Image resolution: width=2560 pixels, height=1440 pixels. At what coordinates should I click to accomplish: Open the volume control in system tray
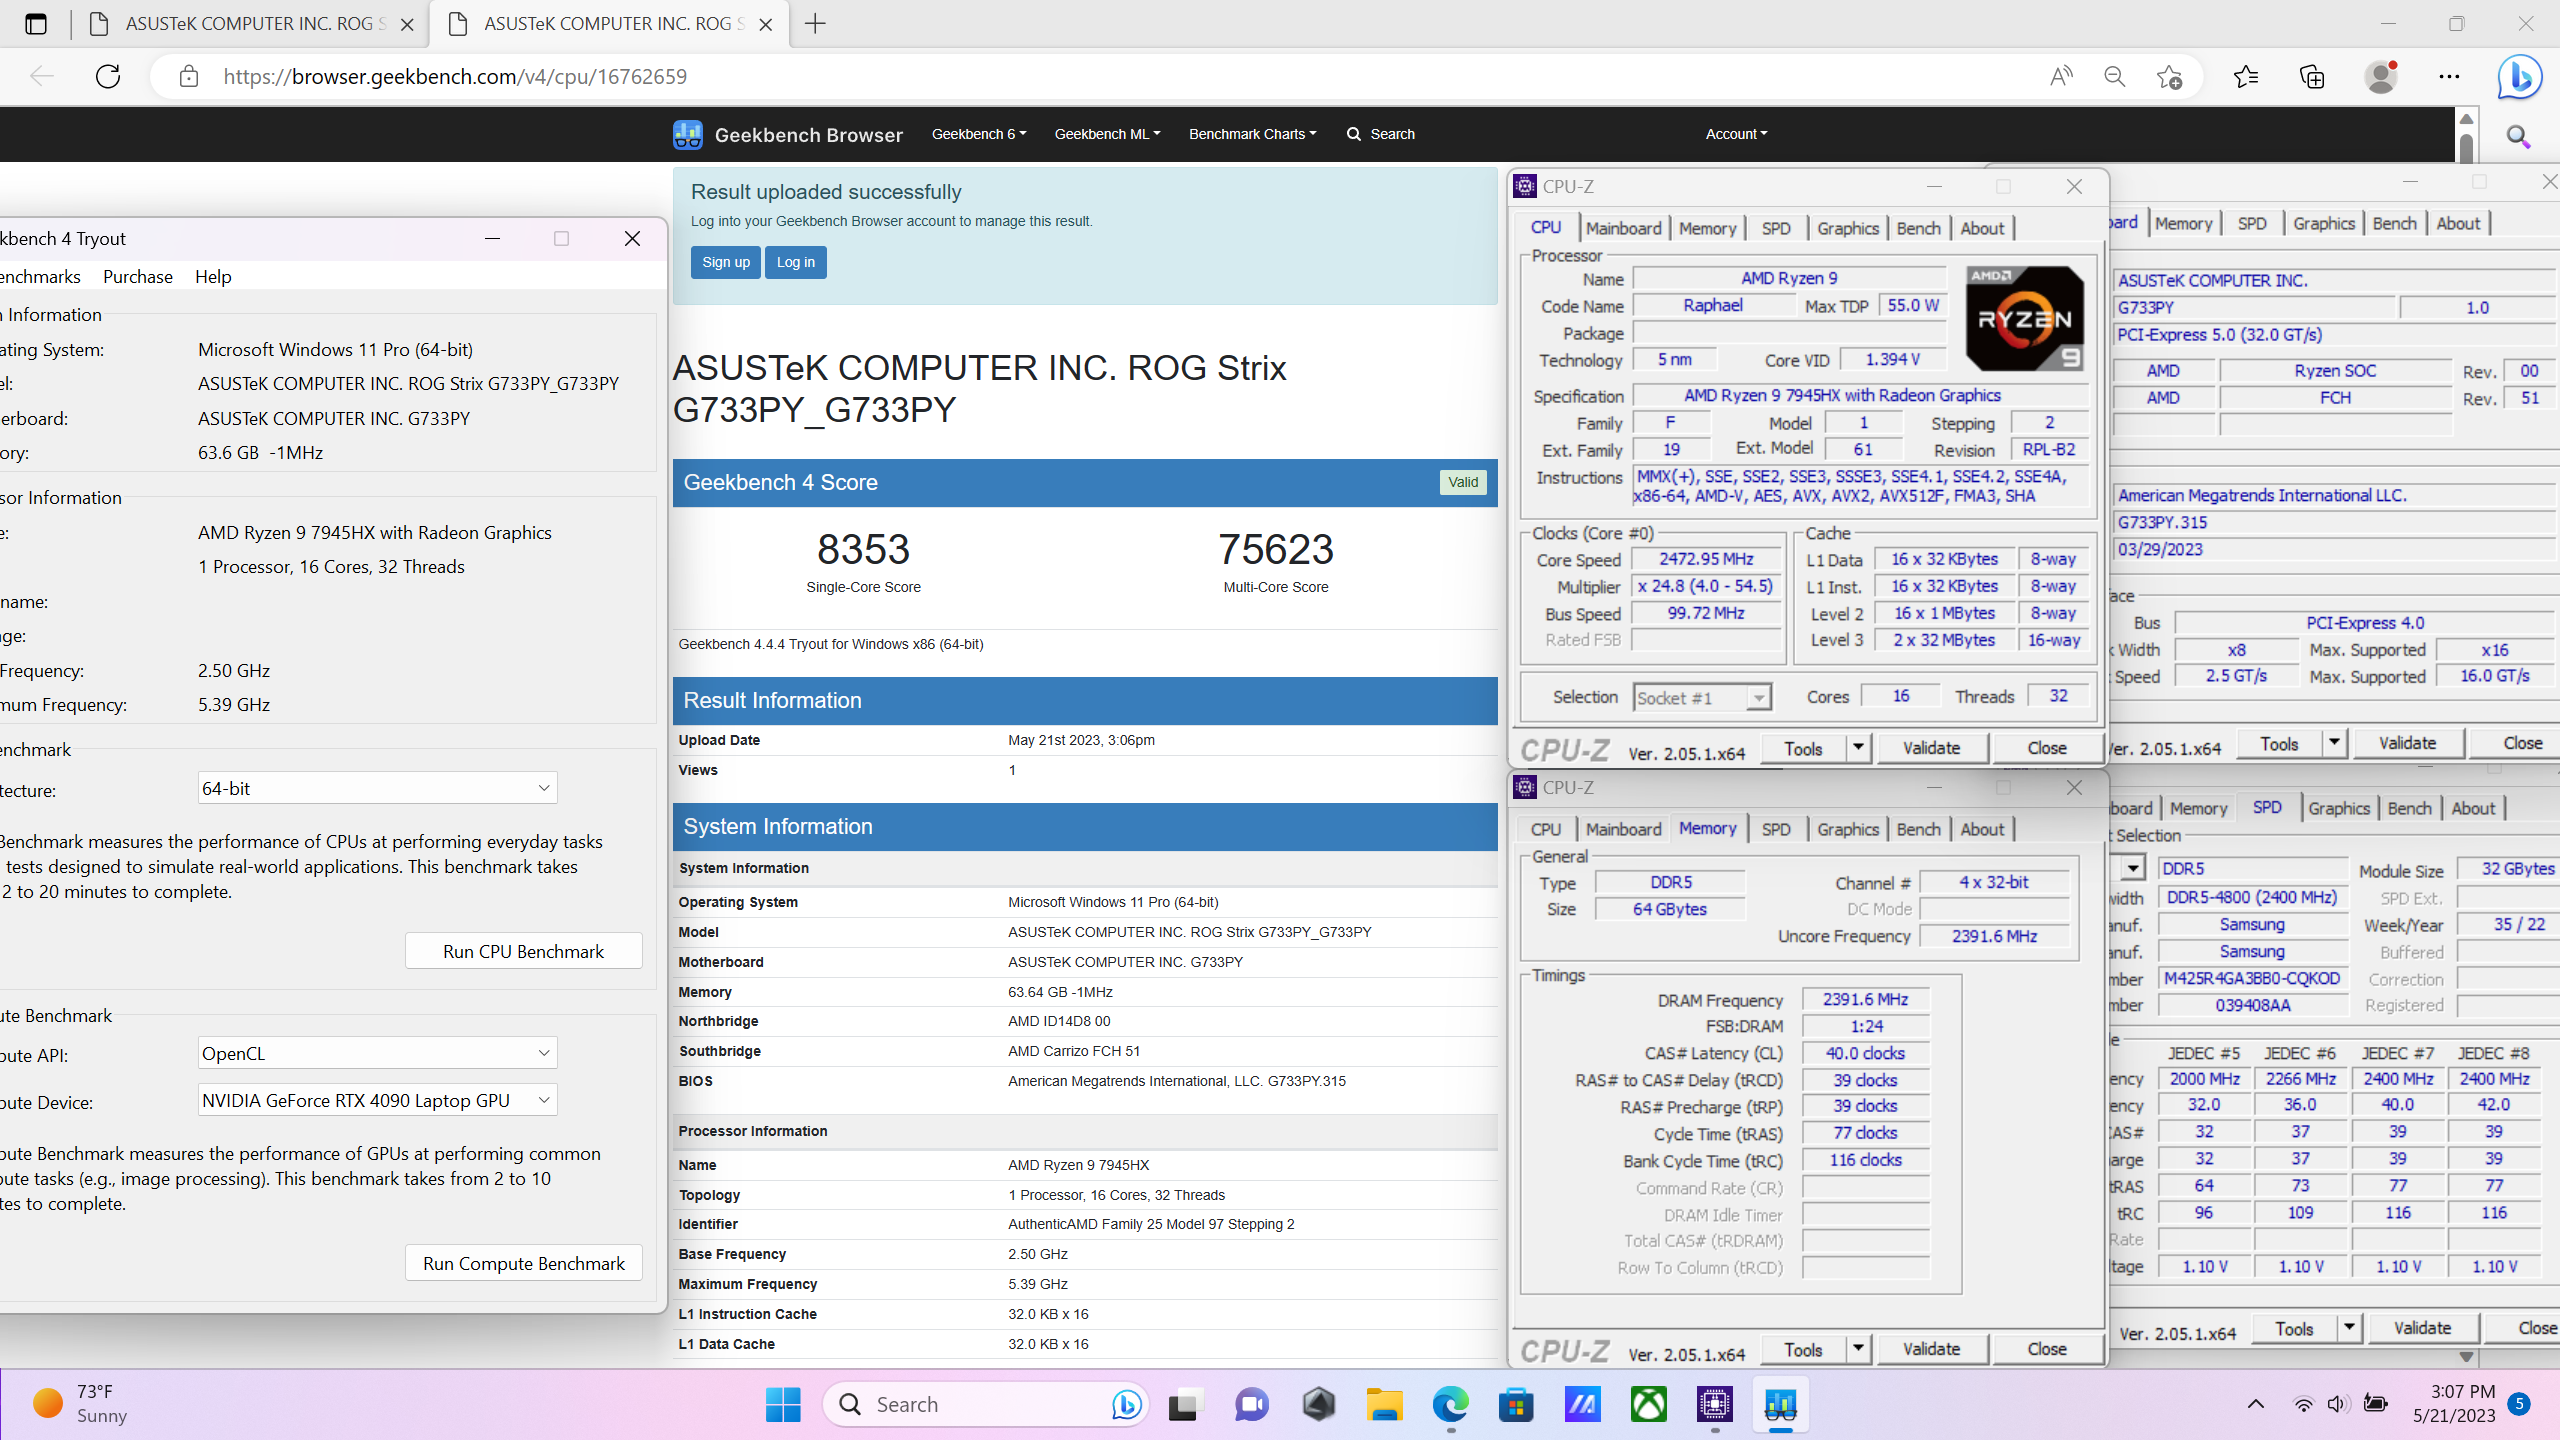2337,1404
